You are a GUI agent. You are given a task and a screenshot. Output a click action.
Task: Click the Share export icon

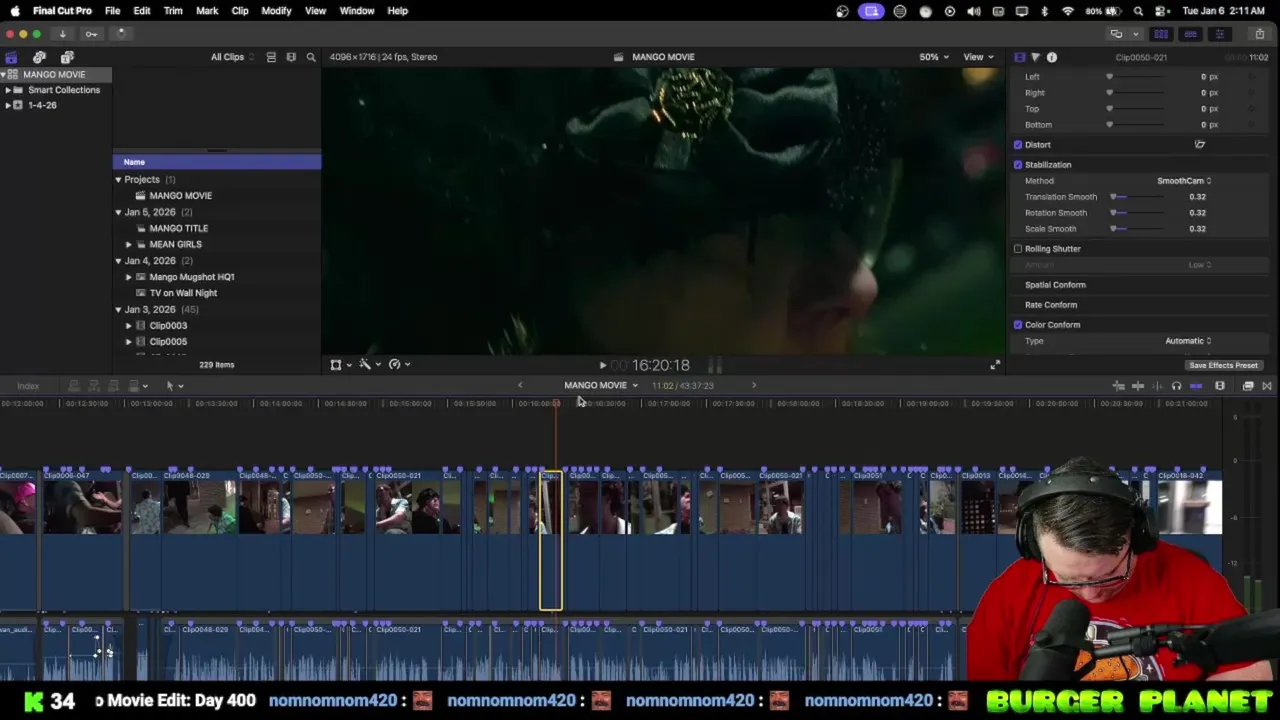[1259, 34]
